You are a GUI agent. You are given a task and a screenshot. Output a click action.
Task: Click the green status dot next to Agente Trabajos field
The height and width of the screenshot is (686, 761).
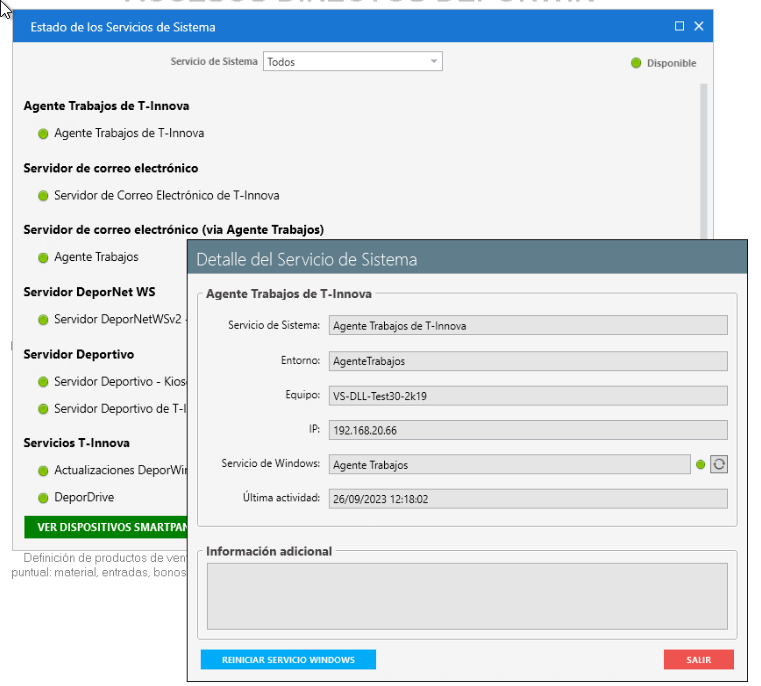pyautogui.click(x=700, y=465)
